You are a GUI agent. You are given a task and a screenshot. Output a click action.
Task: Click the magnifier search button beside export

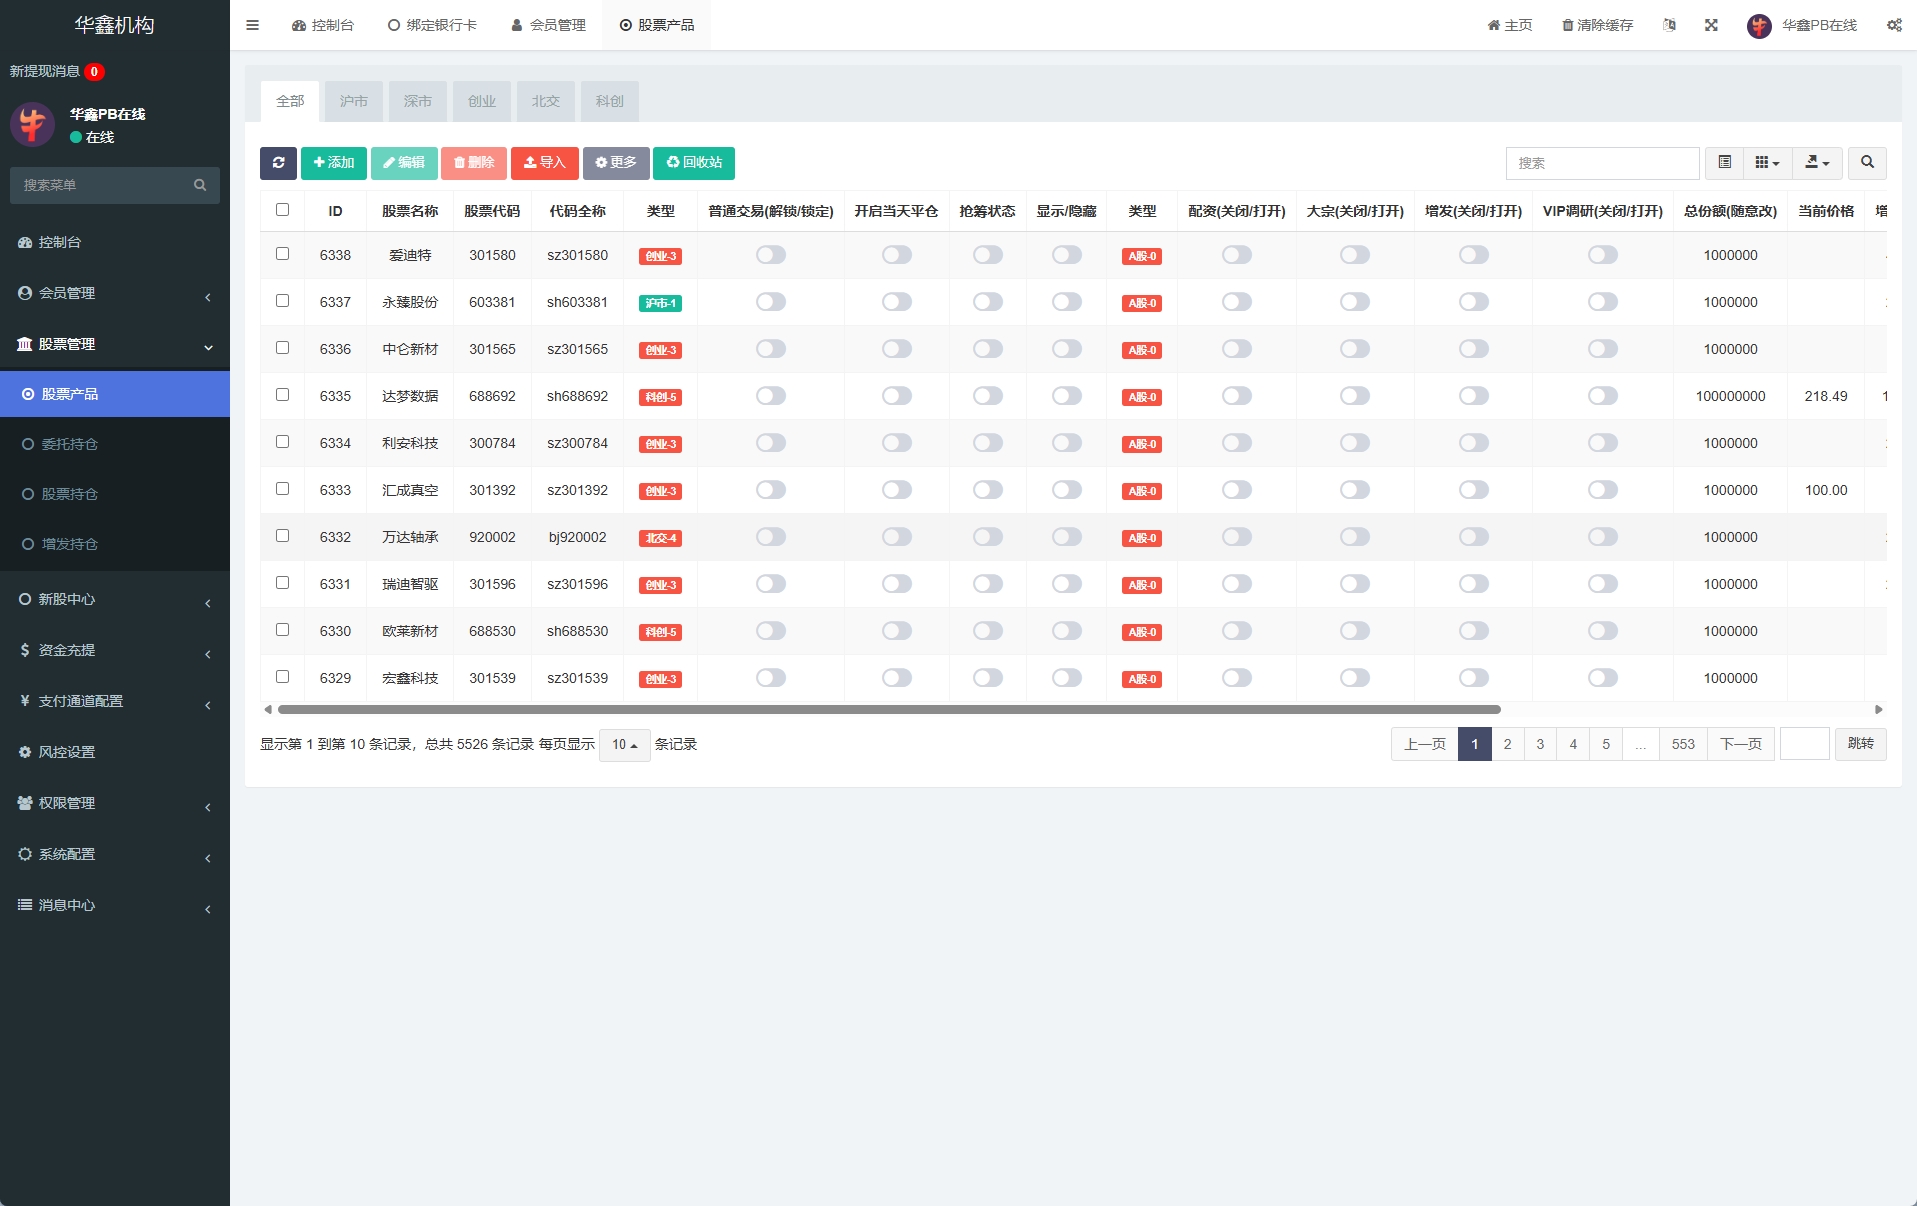(x=1866, y=163)
